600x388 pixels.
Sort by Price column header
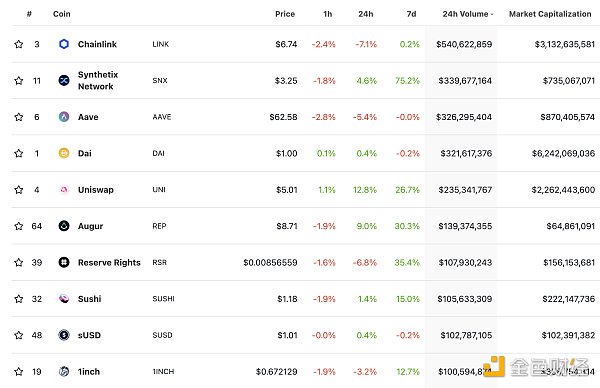coord(285,14)
